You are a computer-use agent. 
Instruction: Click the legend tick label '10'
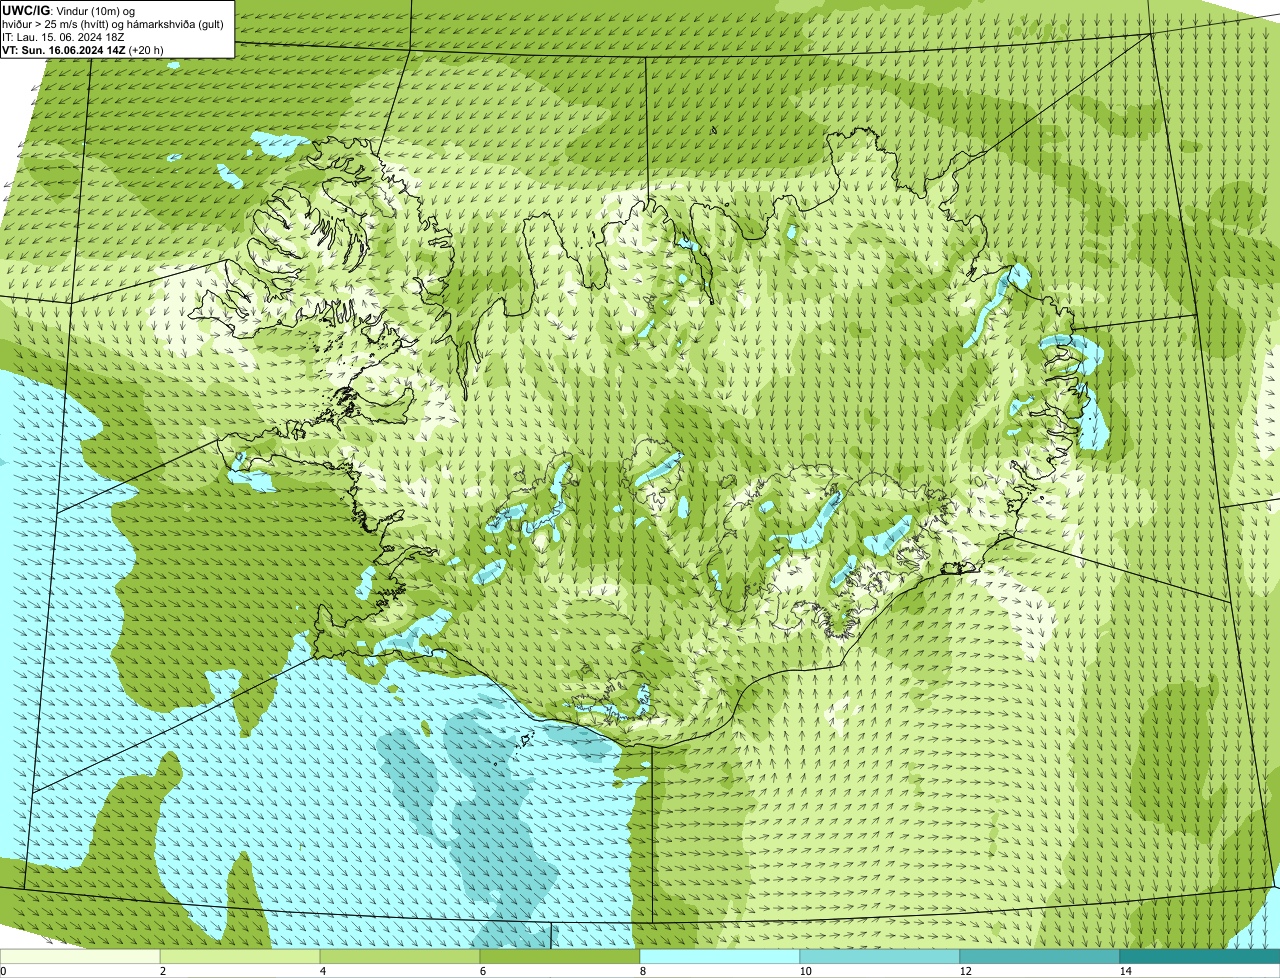tap(805, 971)
